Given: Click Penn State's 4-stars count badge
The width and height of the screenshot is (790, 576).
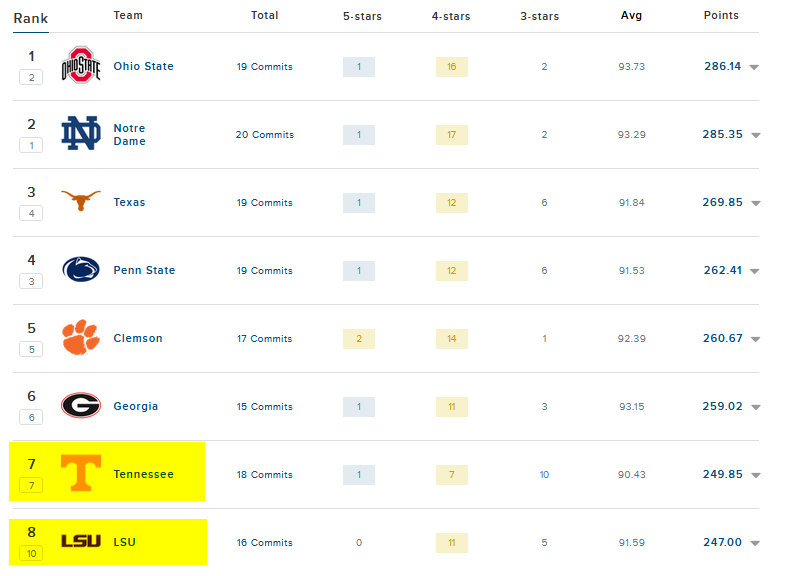Looking at the screenshot, I should tap(451, 270).
